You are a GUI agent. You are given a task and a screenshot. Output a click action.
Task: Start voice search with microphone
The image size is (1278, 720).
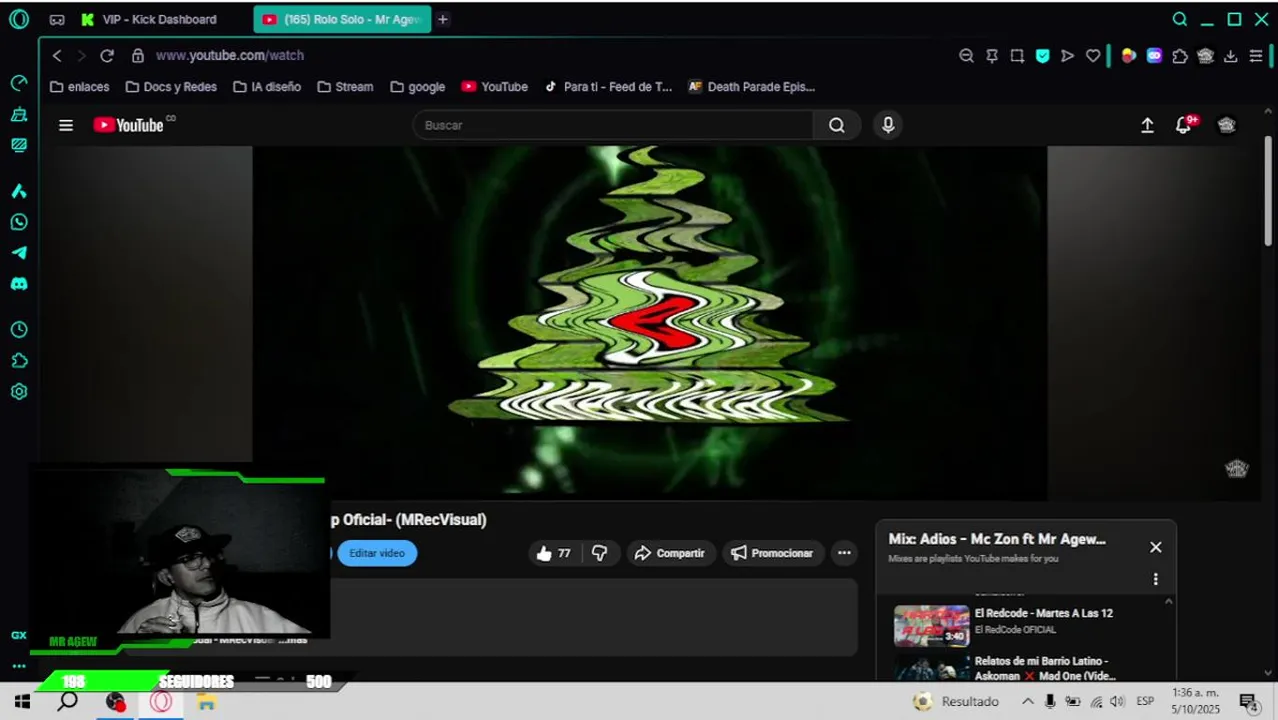pyautogui.click(x=888, y=125)
